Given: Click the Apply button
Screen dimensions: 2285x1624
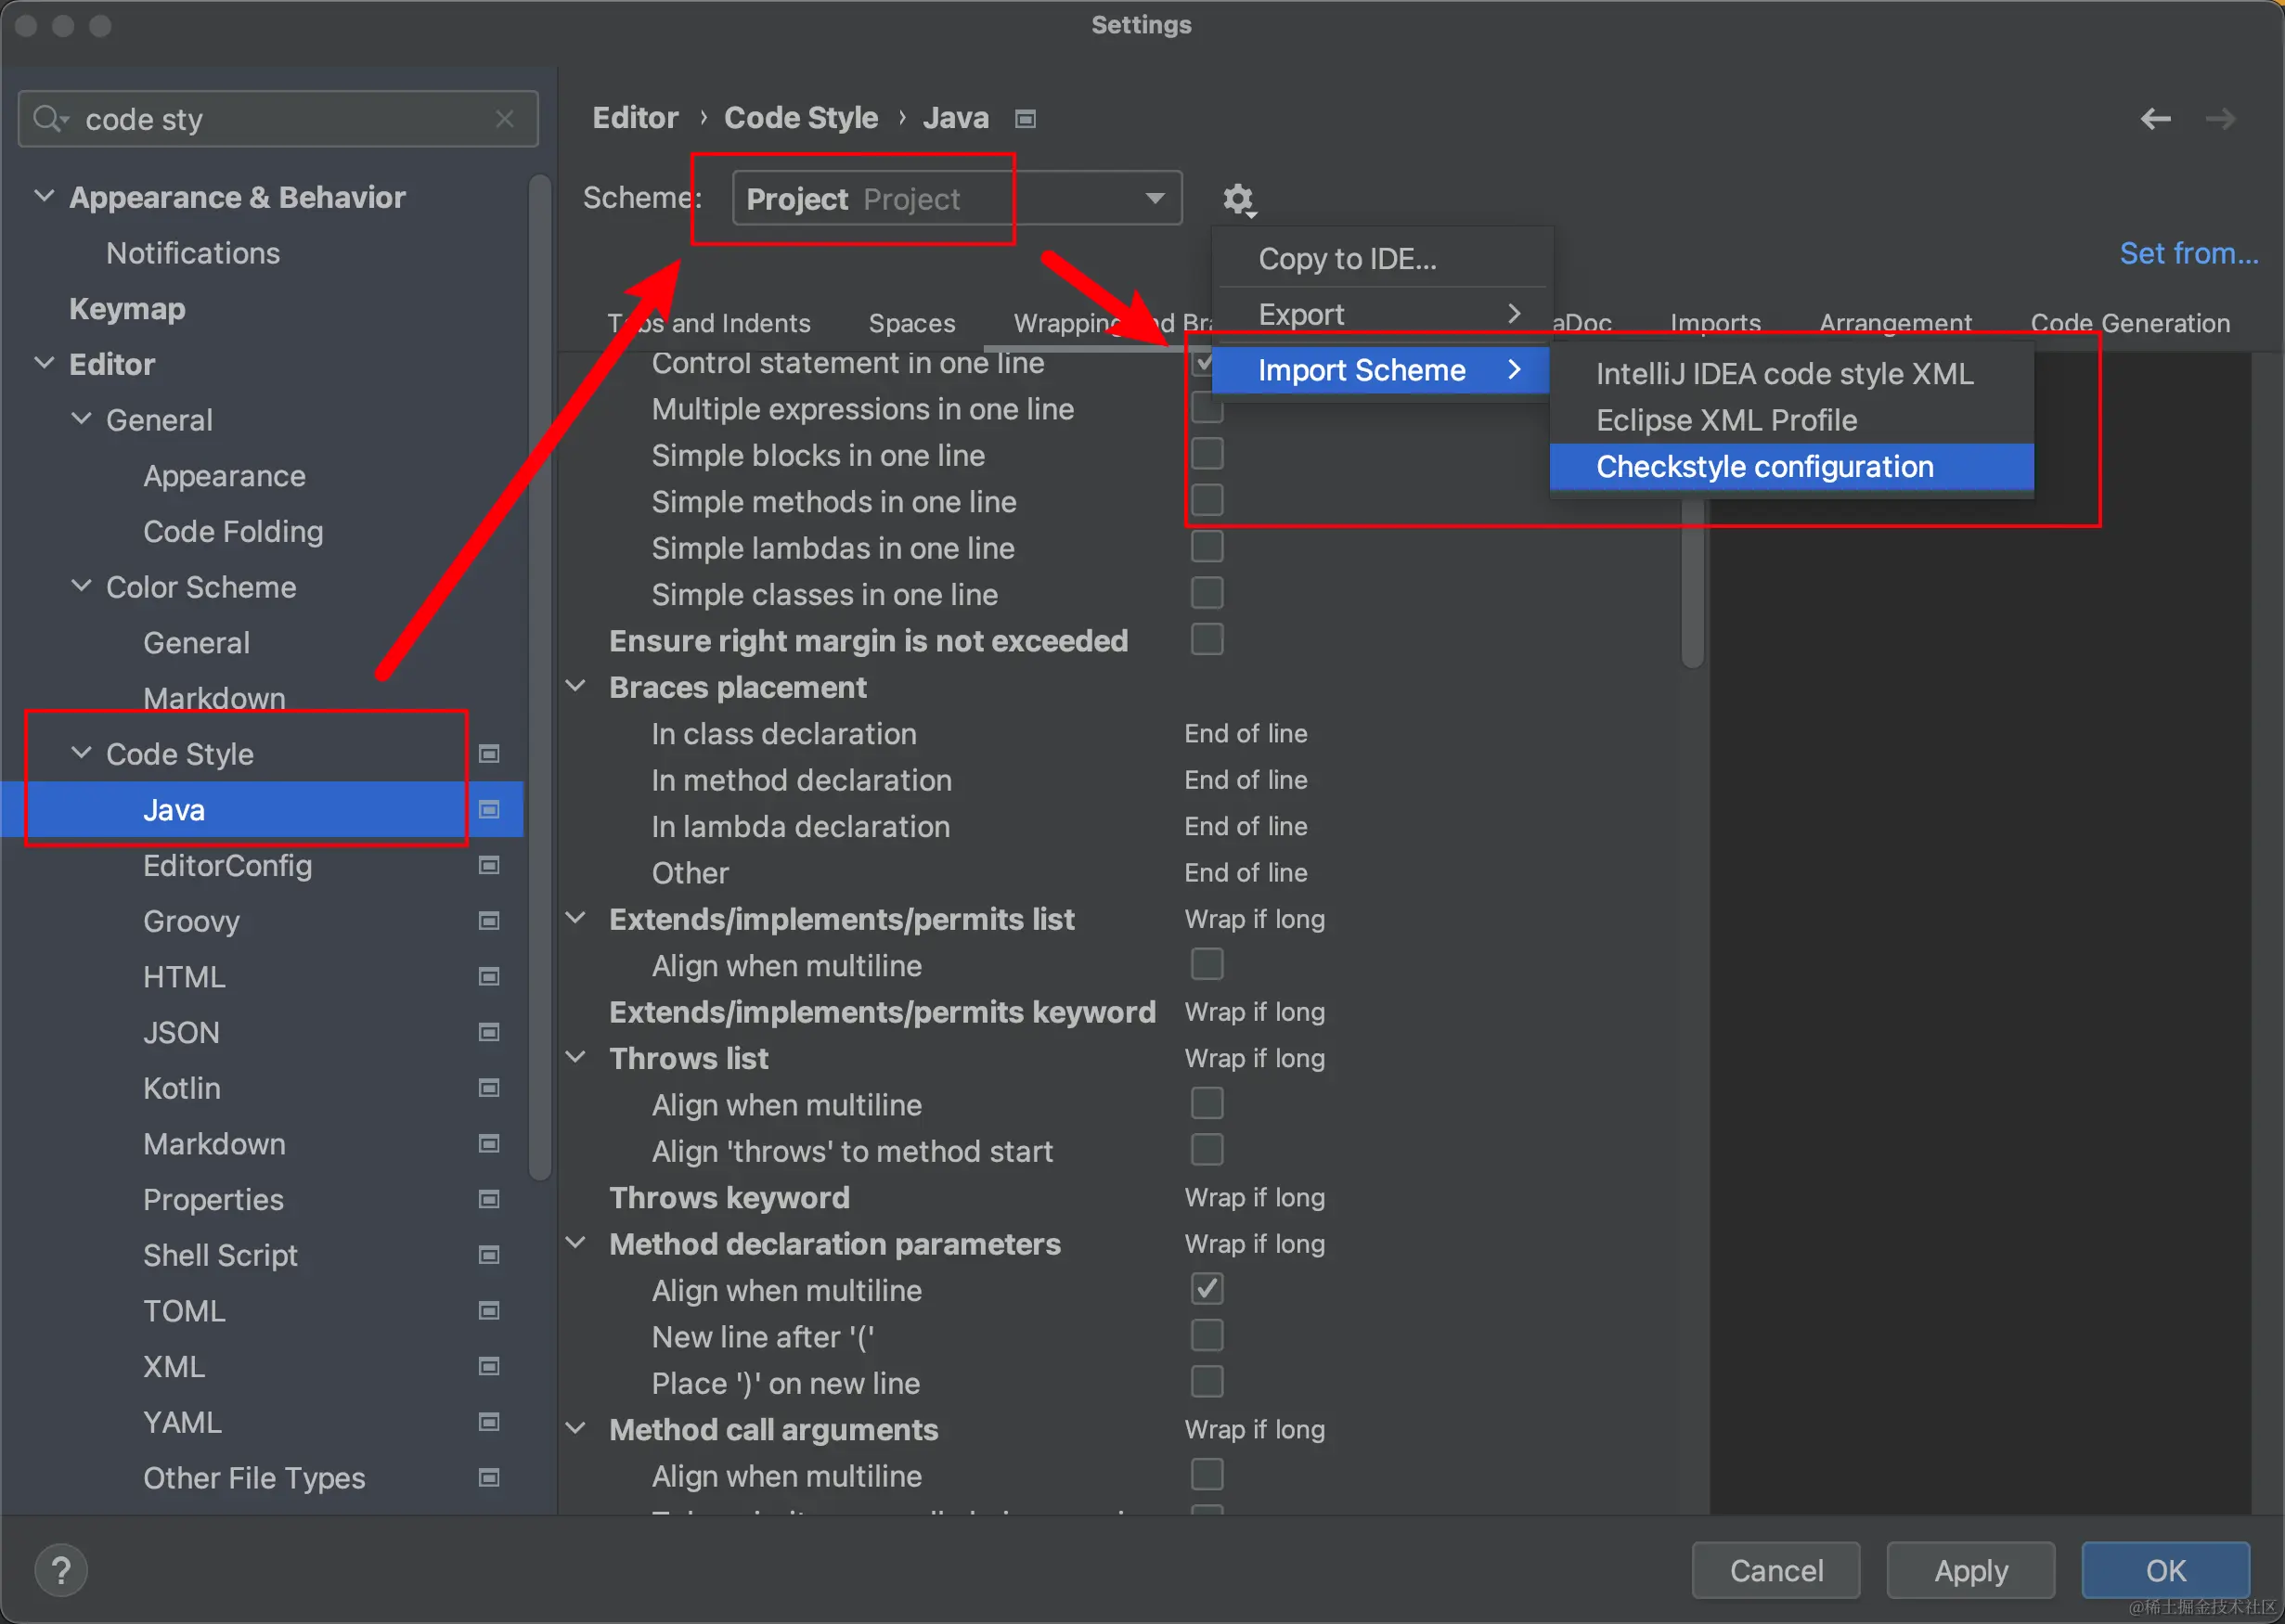Looking at the screenshot, I should pos(1970,1570).
